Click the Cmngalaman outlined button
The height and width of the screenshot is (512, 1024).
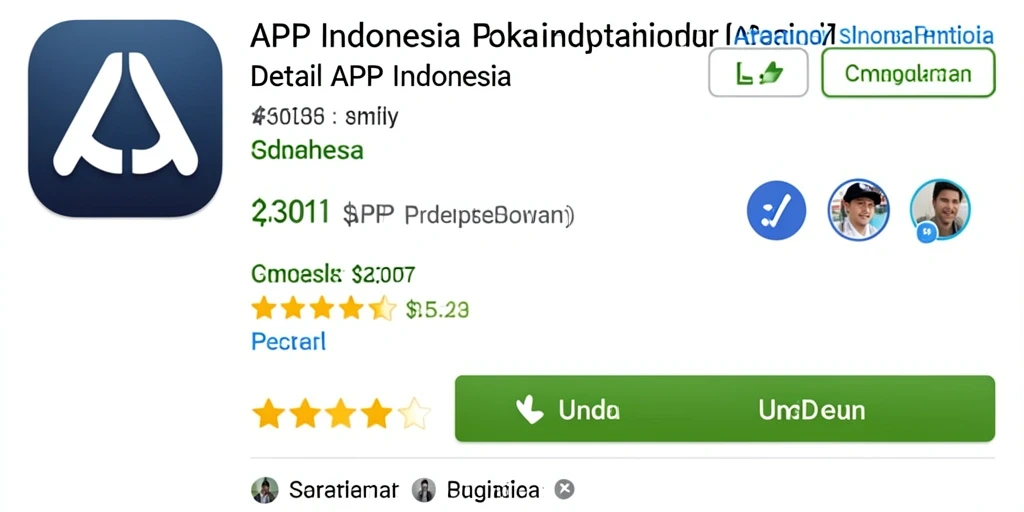pyautogui.click(x=908, y=72)
